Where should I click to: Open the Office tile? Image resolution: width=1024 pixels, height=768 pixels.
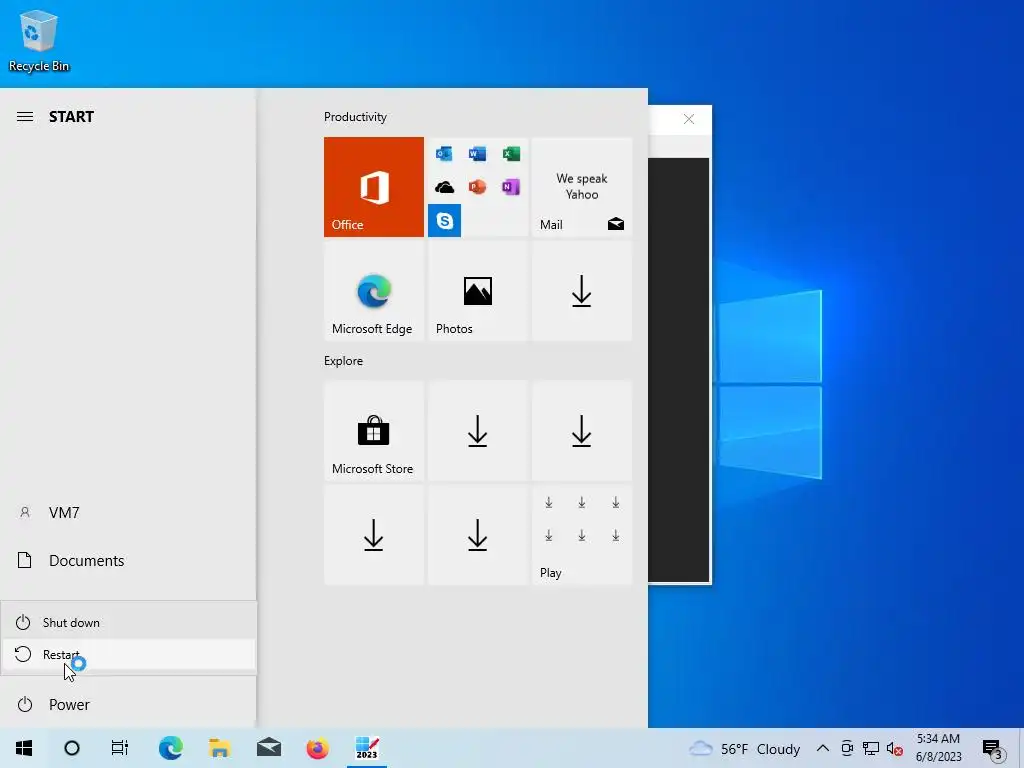[x=374, y=187]
